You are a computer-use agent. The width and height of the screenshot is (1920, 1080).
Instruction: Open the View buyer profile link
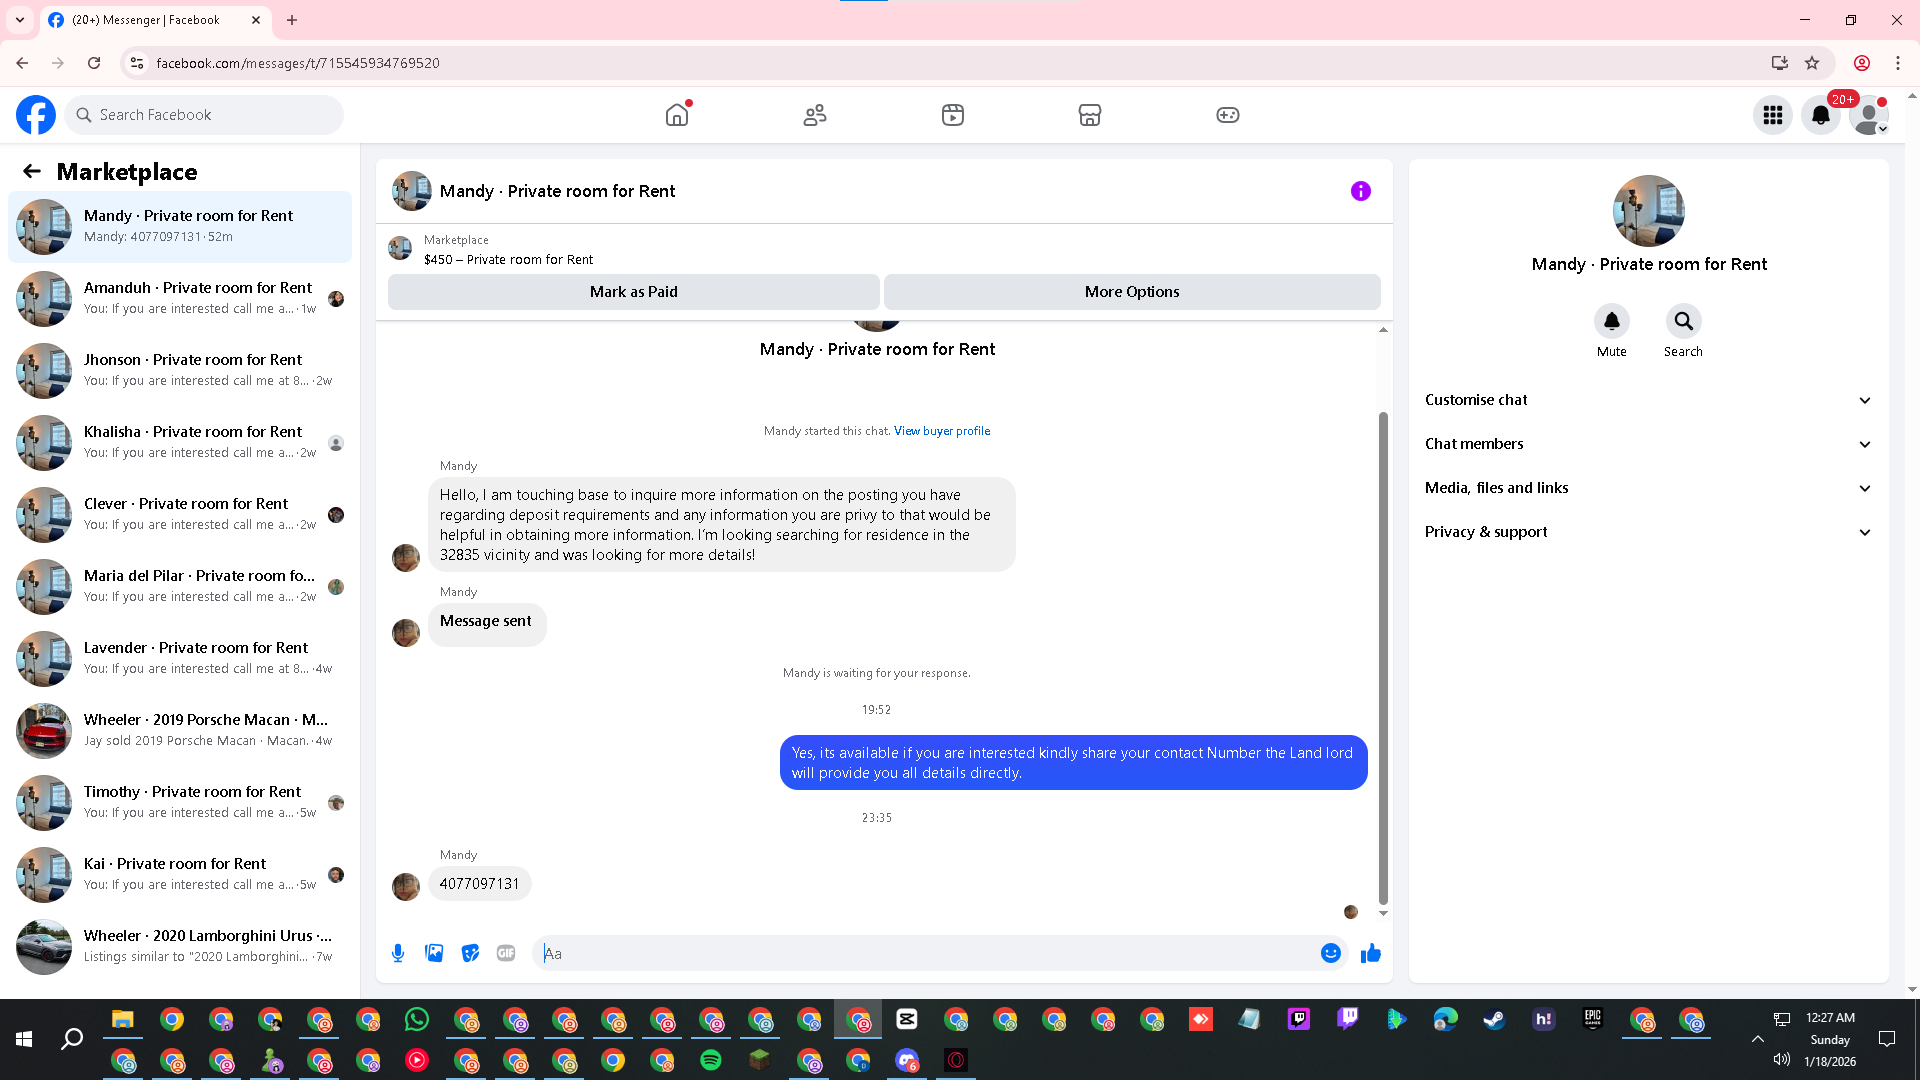941,431
